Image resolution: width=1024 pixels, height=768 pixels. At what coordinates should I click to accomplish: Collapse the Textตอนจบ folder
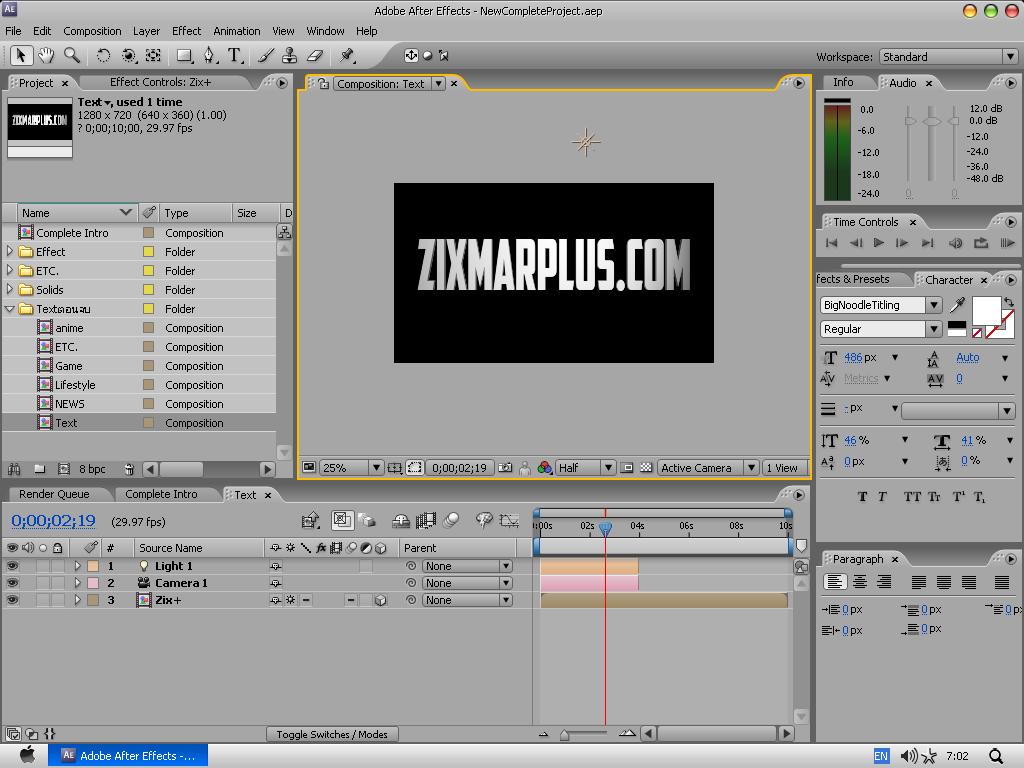pyautogui.click(x=9, y=308)
